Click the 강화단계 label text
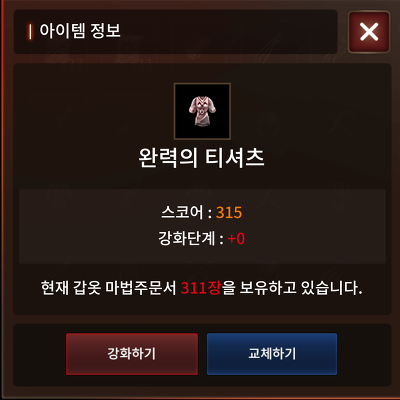The image size is (400, 400). 187,239
